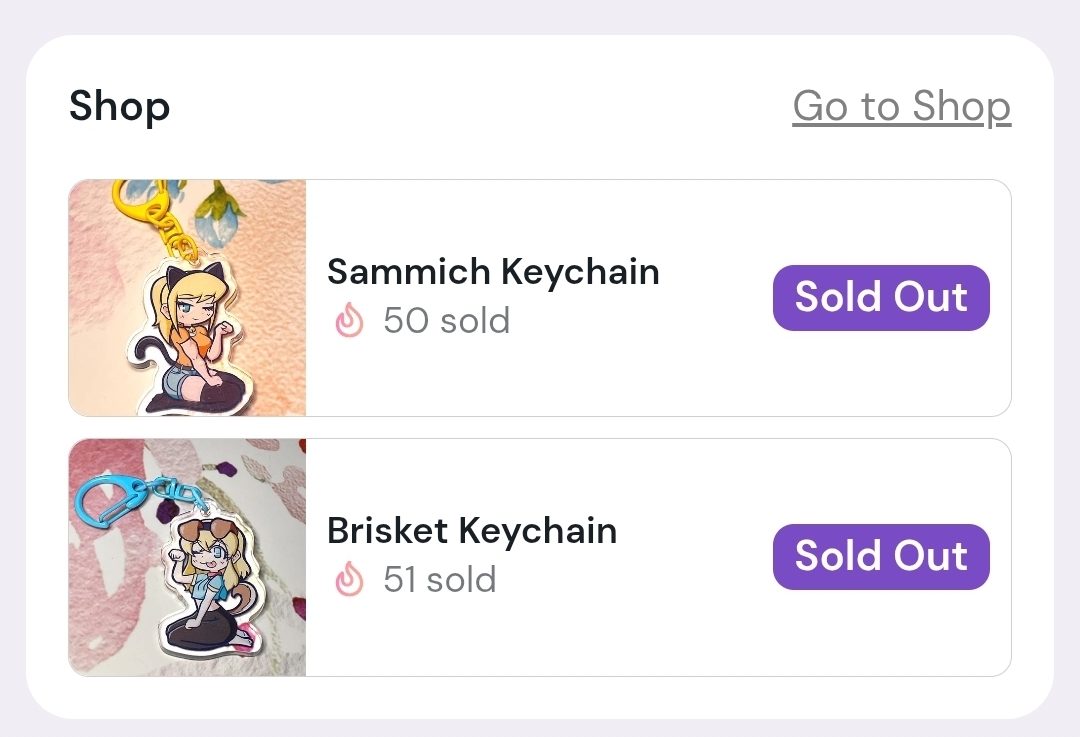Viewport: 1080px width, 737px height.
Task: Click the 50 sold count text
Action: (446, 321)
